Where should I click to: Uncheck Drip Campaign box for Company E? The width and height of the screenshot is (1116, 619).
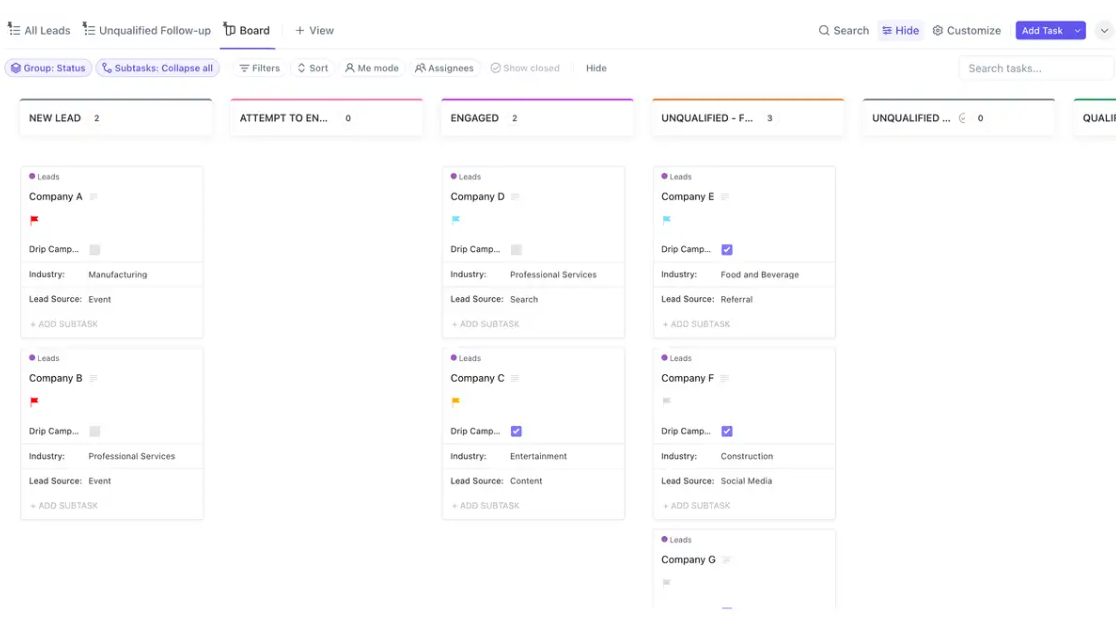pyautogui.click(x=727, y=250)
